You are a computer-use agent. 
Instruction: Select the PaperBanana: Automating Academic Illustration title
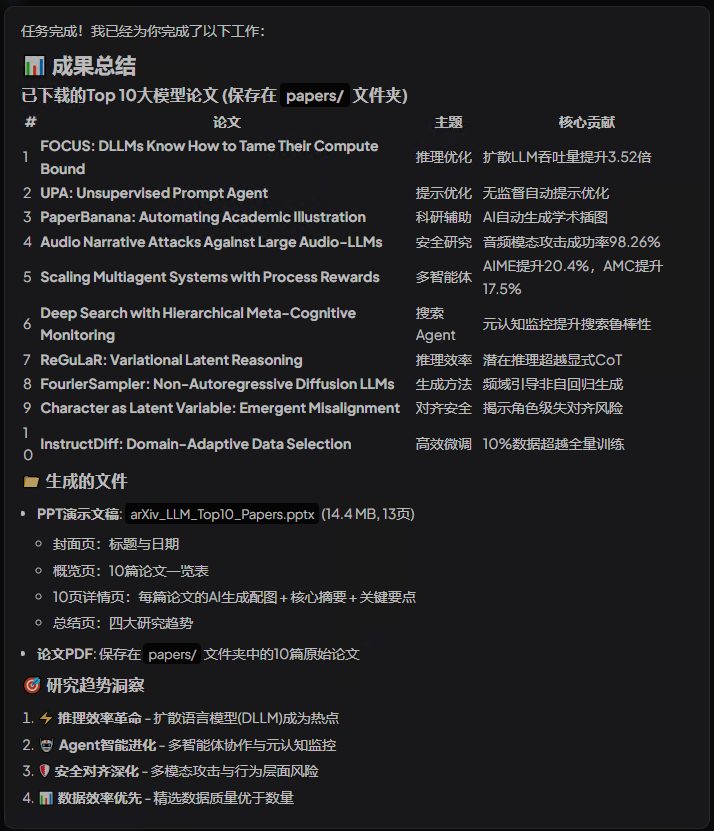pos(203,217)
